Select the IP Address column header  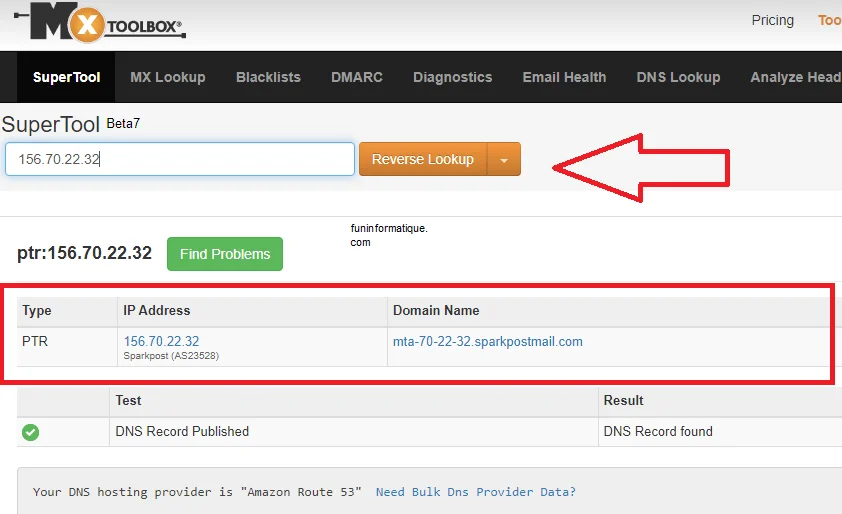[156, 310]
